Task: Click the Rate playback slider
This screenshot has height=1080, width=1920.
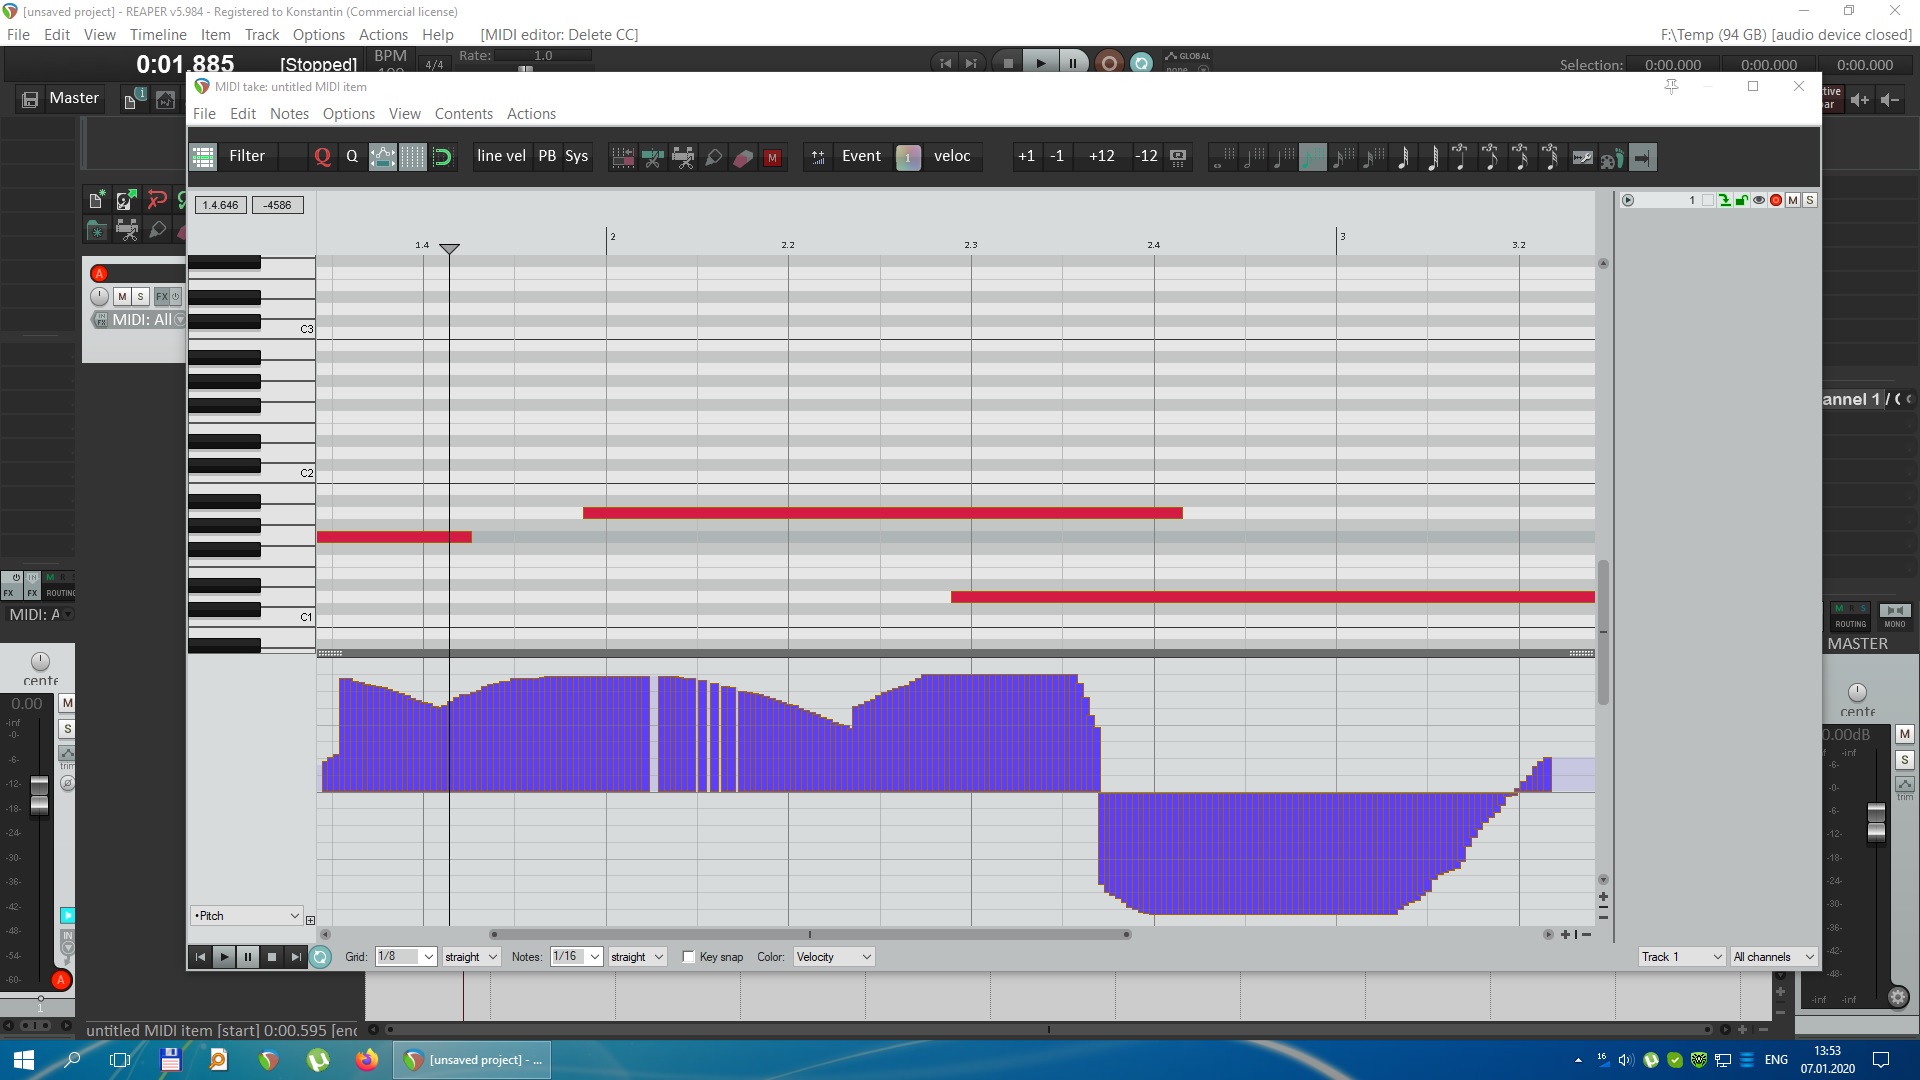Action: (x=525, y=68)
